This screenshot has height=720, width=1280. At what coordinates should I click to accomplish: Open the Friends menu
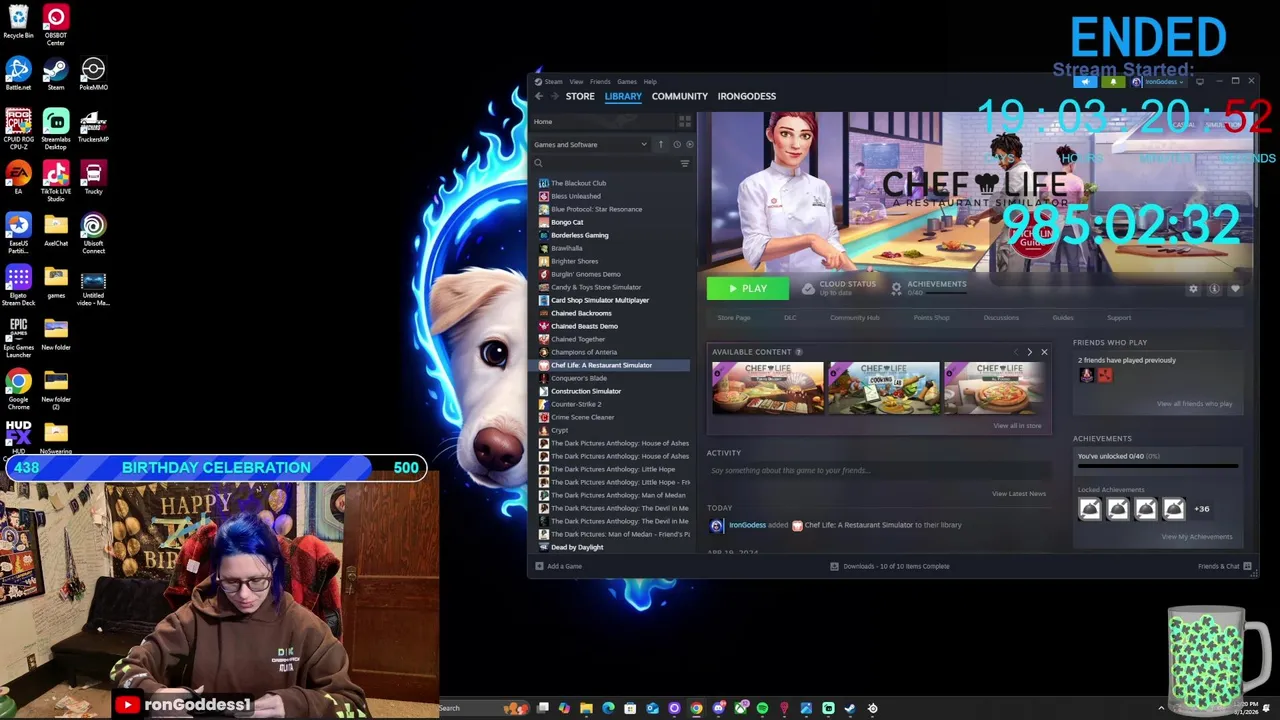(x=600, y=82)
